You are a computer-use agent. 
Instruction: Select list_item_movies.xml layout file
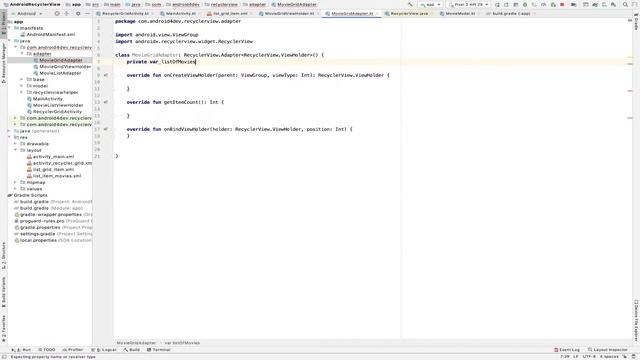point(57,176)
